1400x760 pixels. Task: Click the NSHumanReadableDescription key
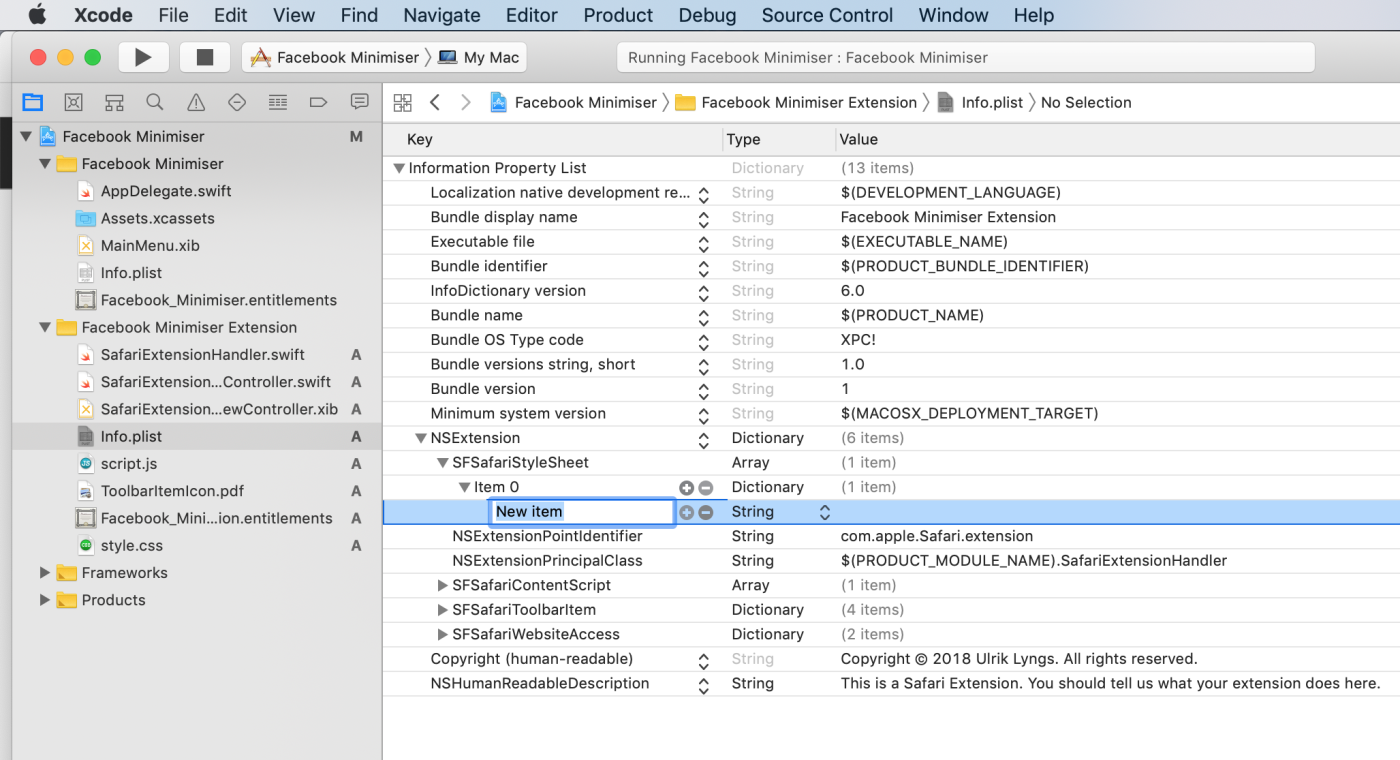coord(540,683)
